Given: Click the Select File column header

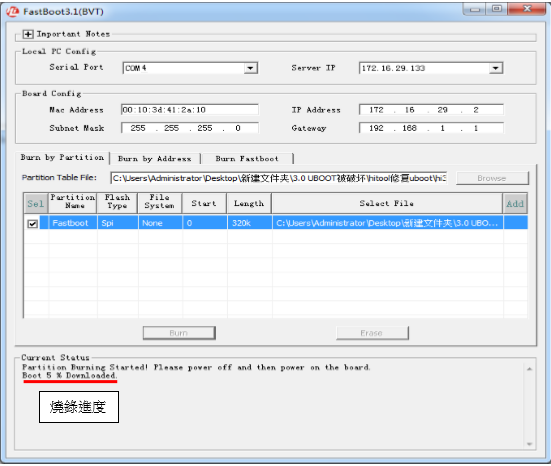Looking at the screenshot, I should coord(387,203).
